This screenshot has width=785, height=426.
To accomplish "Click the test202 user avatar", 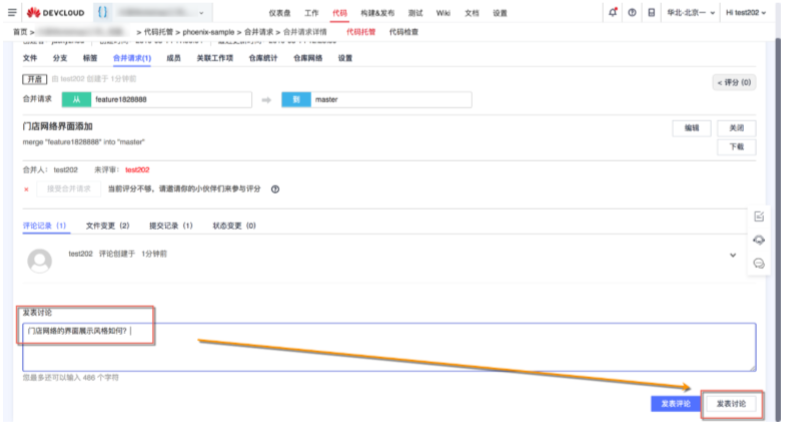I will [x=40, y=261].
